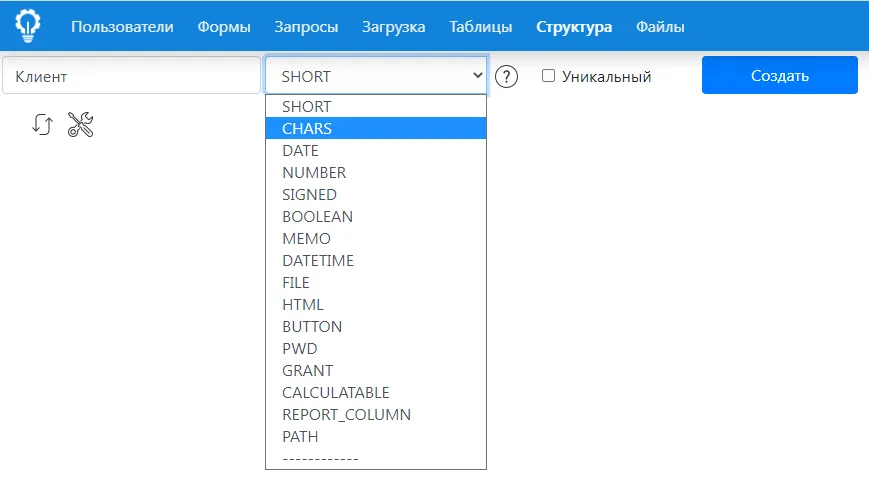The image size is (869, 485).
Task: Choose FILE type option
Action: [376, 282]
